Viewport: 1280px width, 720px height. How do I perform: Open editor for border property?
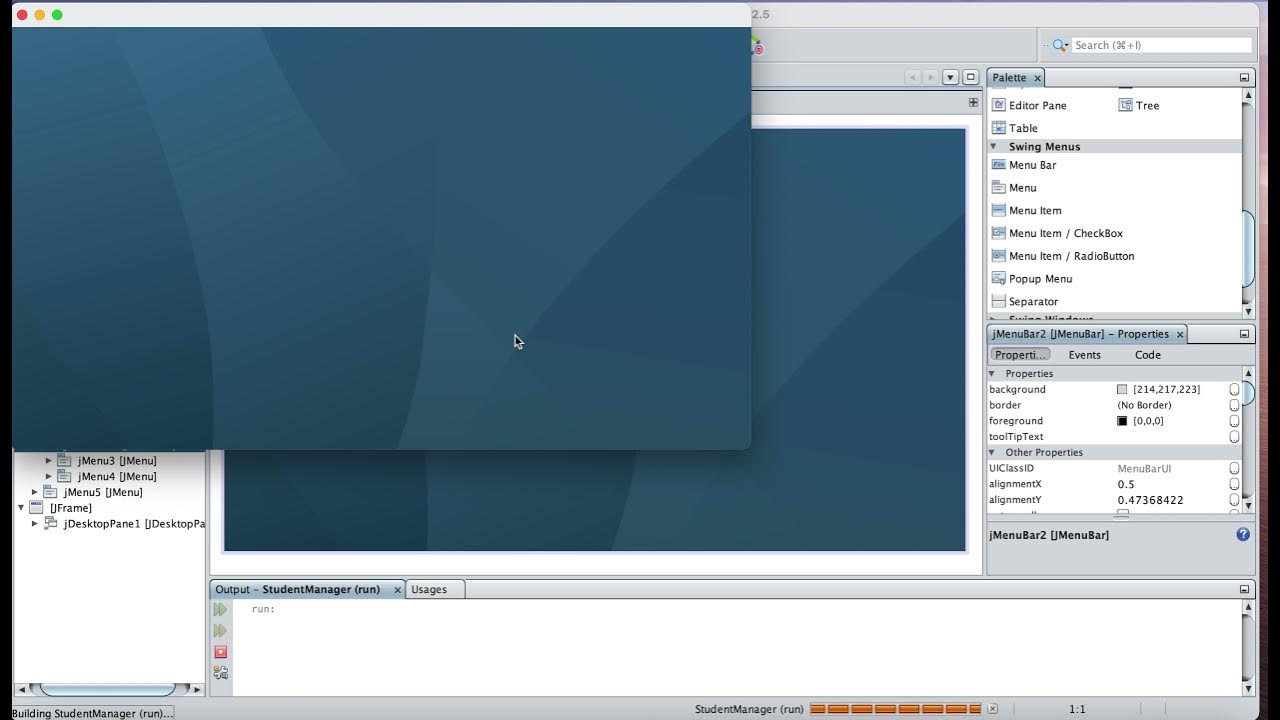[x=1234, y=406]
